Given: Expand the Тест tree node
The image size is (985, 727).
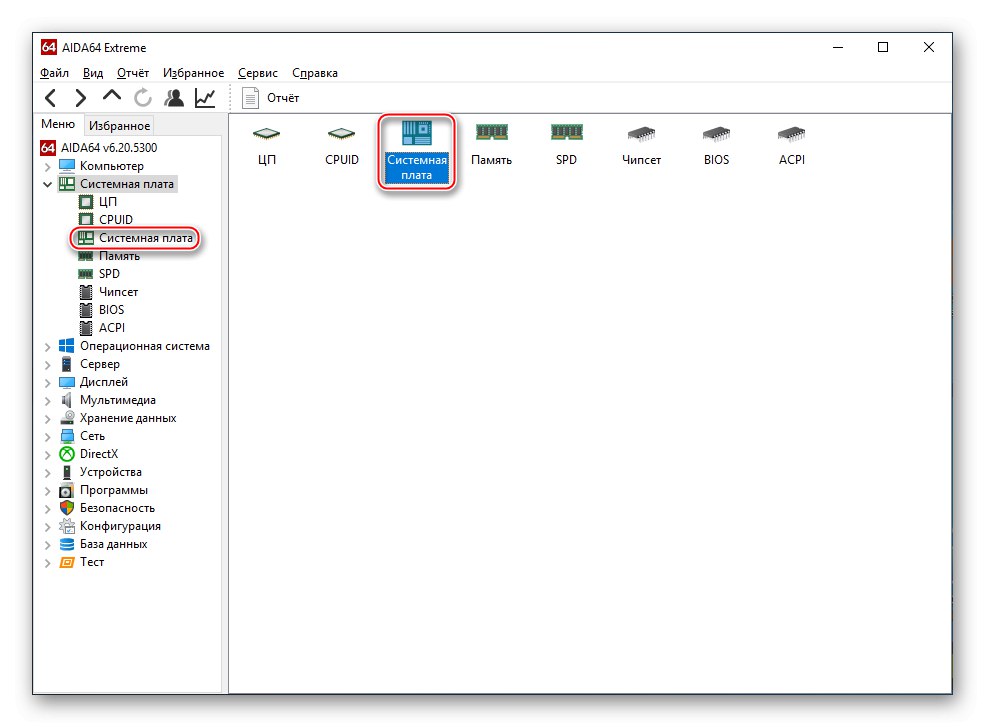Looking at the screenshot, I should 47,563.
